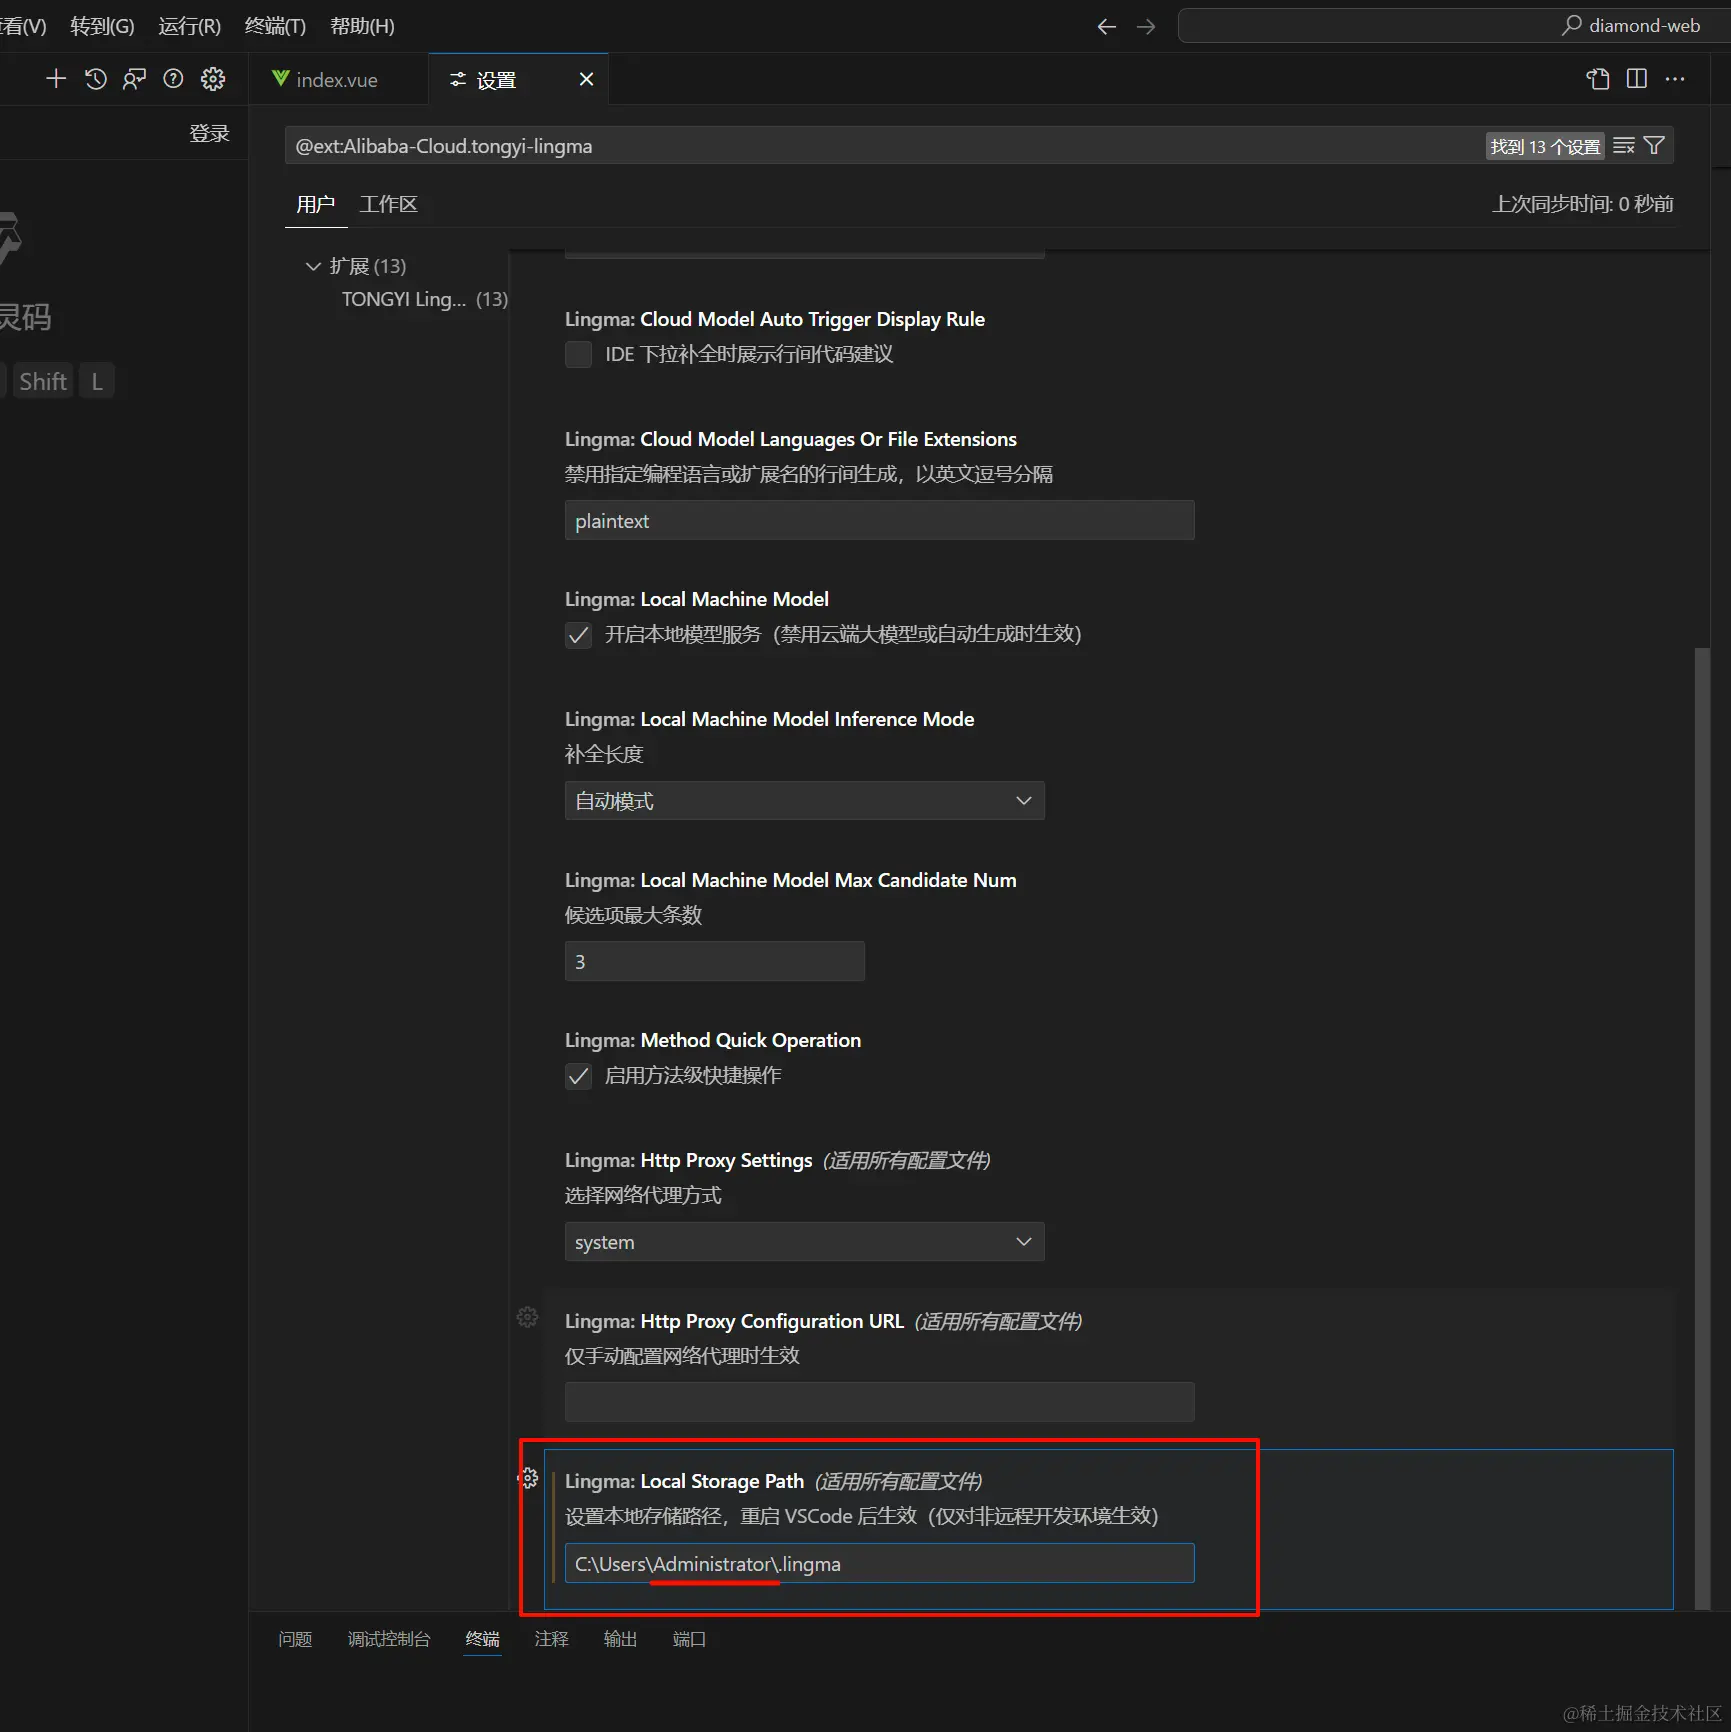Click the feedback person icon
Viewport: 1731px width, 1732px height.
click(134, 79)
